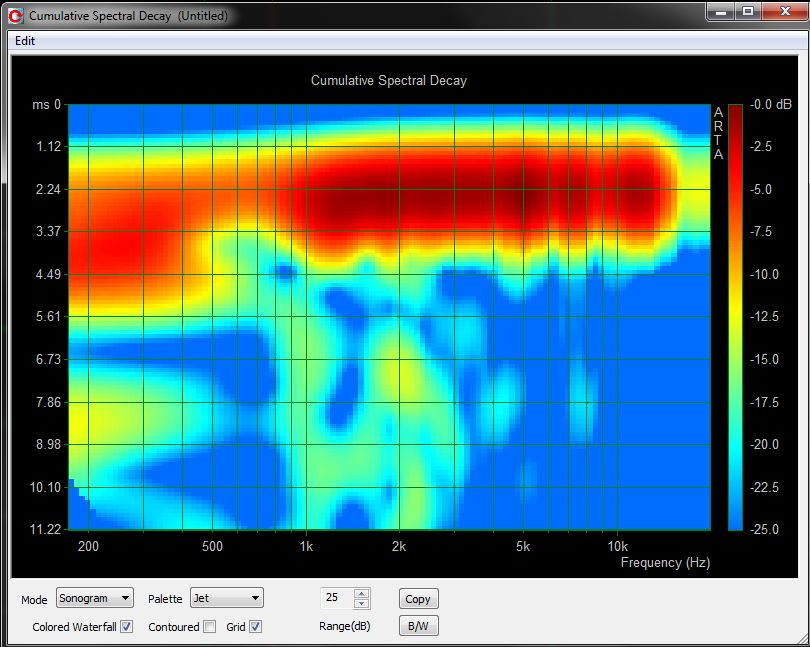
Task: Minimize the Cumulative Spectral Decay window
Action: coord(721,12)
